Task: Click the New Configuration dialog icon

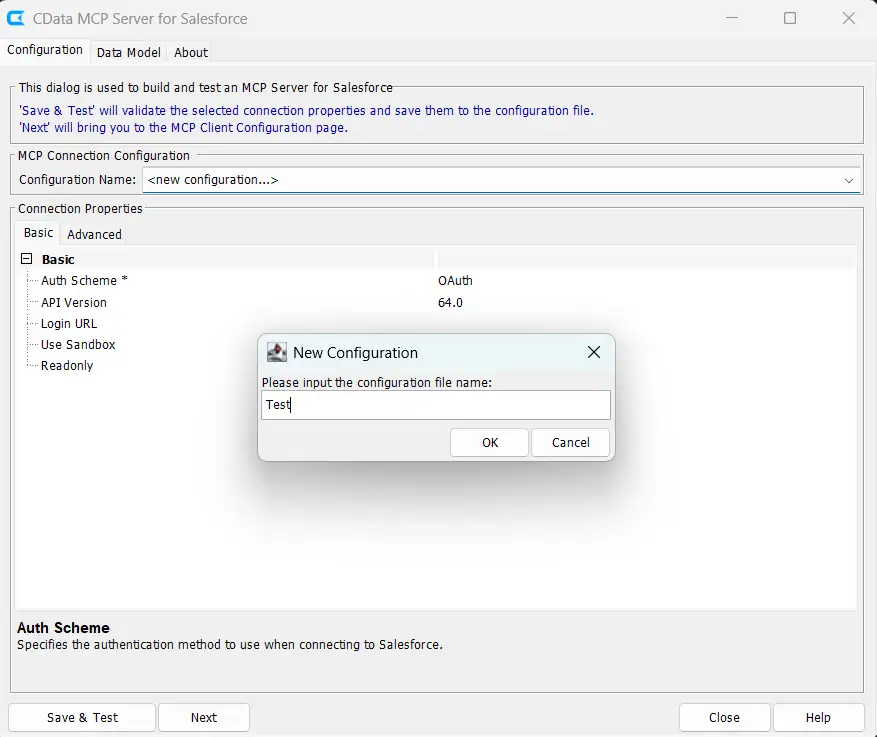Action: coord(276,352)
